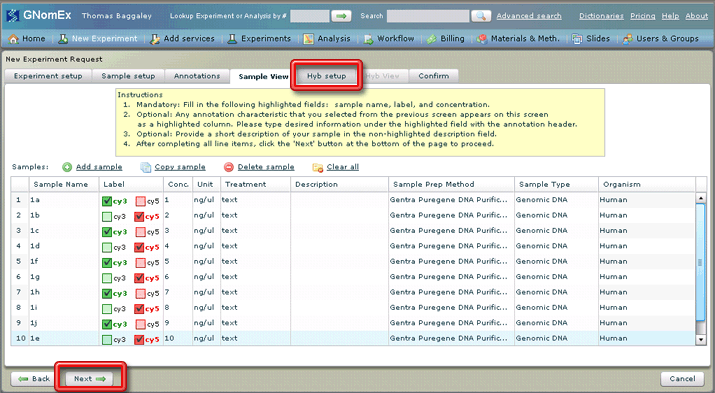
Task: Uncheck cy3 checkbox for sample 1f
Action: tap(107, 263)
